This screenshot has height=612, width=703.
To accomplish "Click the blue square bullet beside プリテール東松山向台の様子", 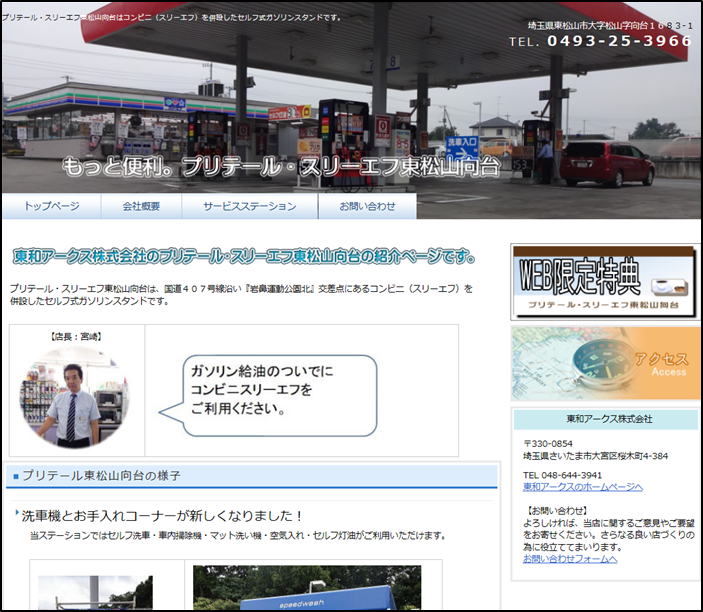I will point(16,476).
